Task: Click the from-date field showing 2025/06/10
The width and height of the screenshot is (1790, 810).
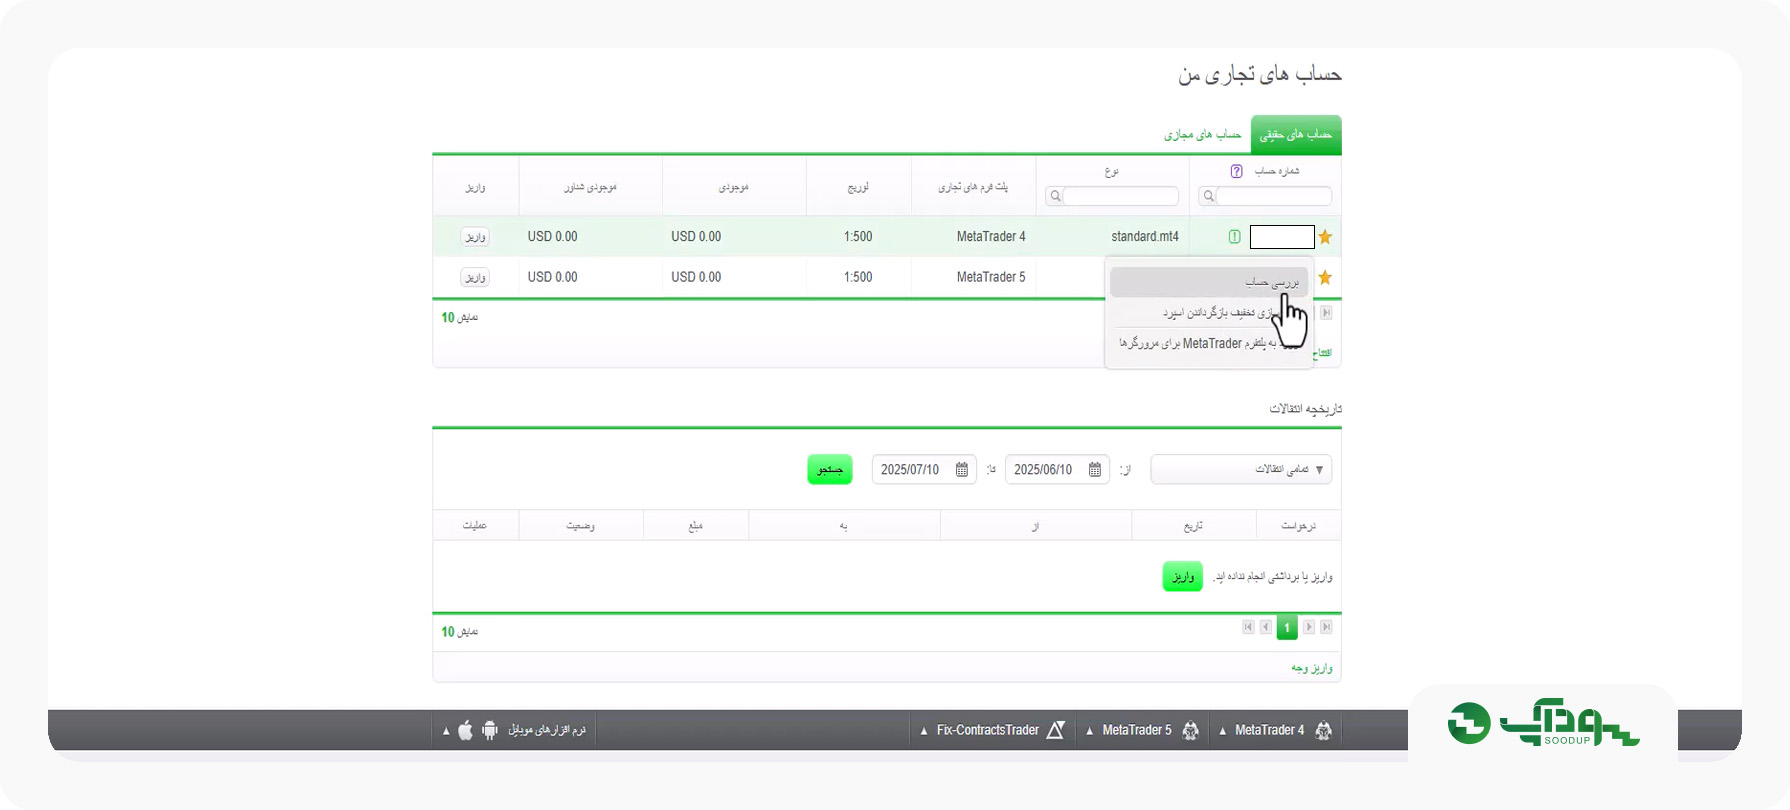Action: tap(1057, 470)
